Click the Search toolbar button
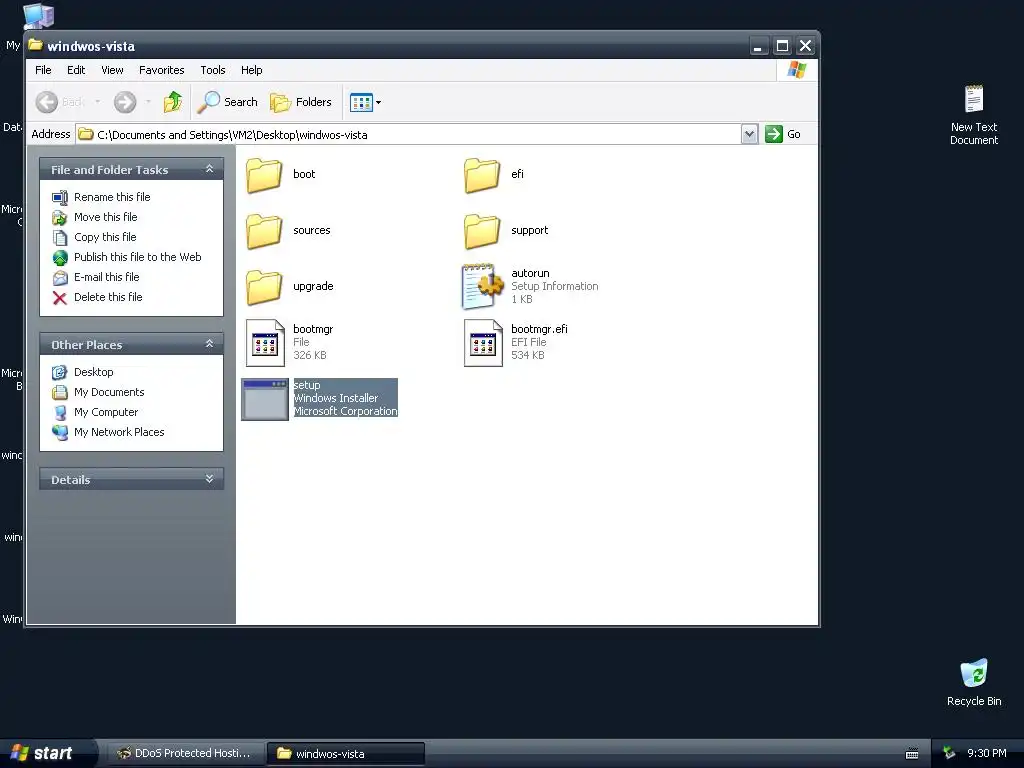 (228, 102)
